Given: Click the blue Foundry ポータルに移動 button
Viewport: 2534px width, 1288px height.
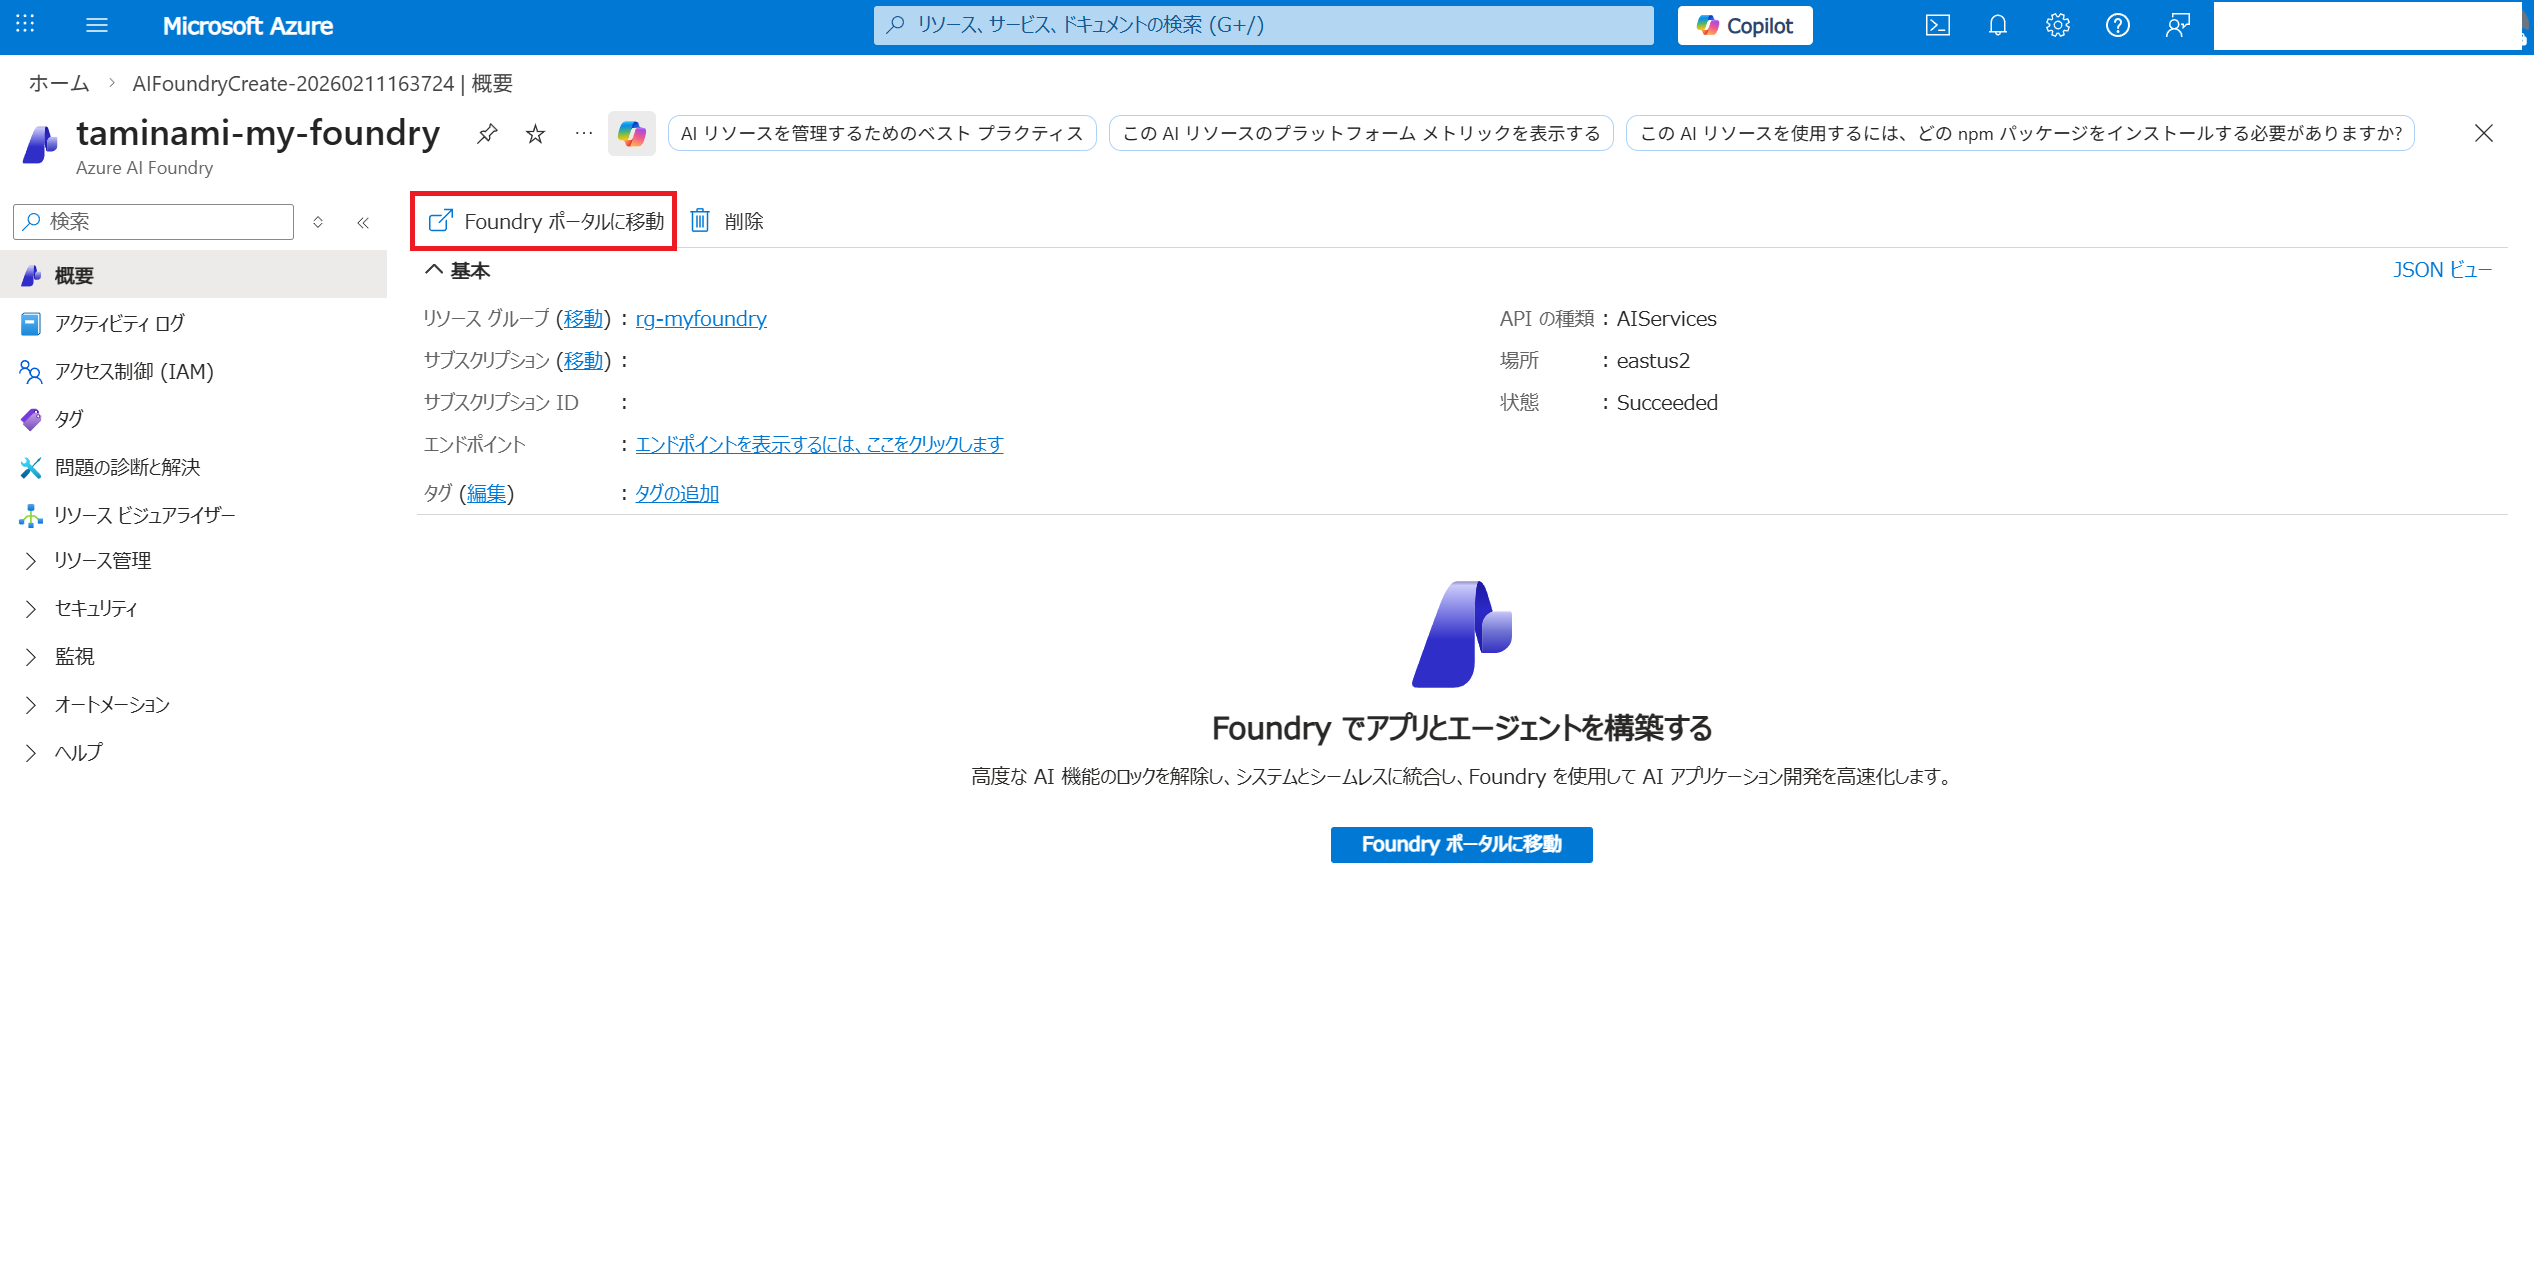Looking at the screenshot, I should coord(1460,845).
